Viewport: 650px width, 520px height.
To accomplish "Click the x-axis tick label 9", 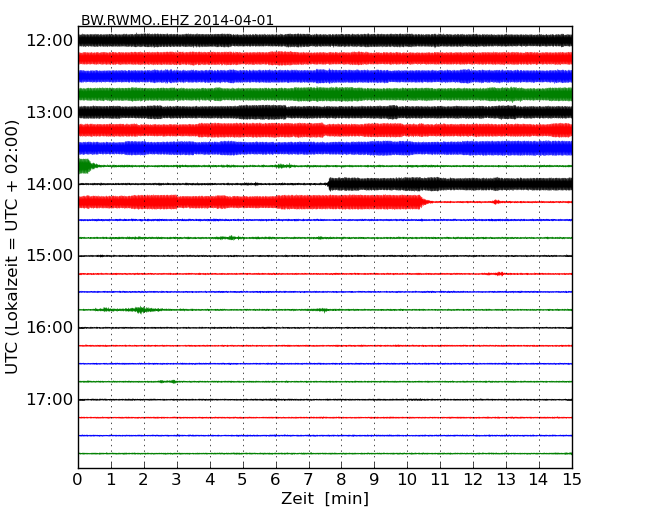I will 374,480.
